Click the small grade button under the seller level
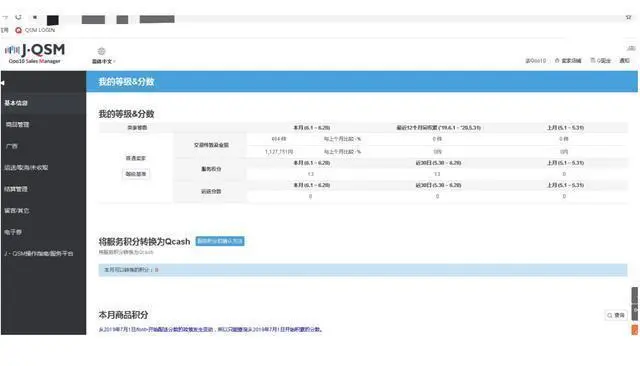Screen dimensions: 640x366 (x=136, y=174)
